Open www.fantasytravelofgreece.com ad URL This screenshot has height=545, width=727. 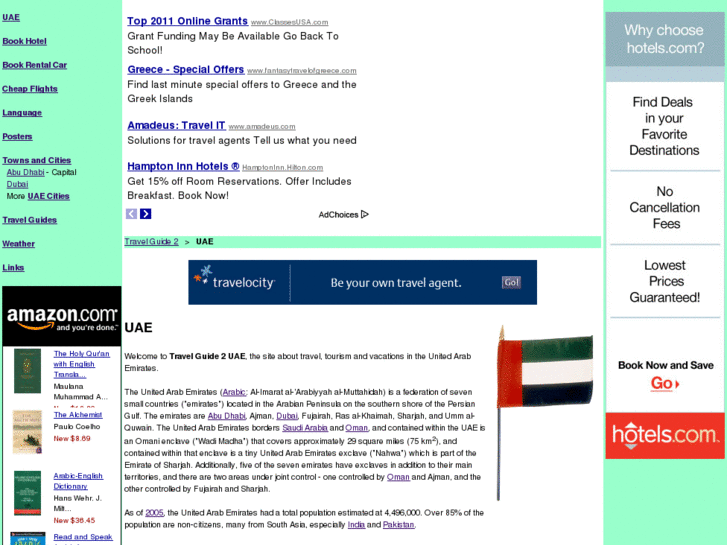click(302, 71)
